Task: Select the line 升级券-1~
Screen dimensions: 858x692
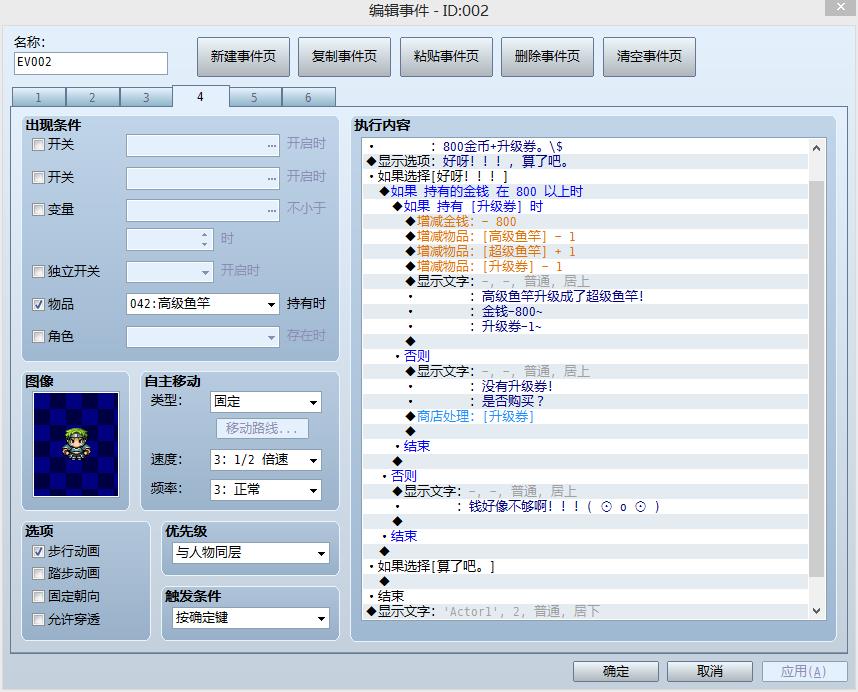Action: click(x=585, y=327)
